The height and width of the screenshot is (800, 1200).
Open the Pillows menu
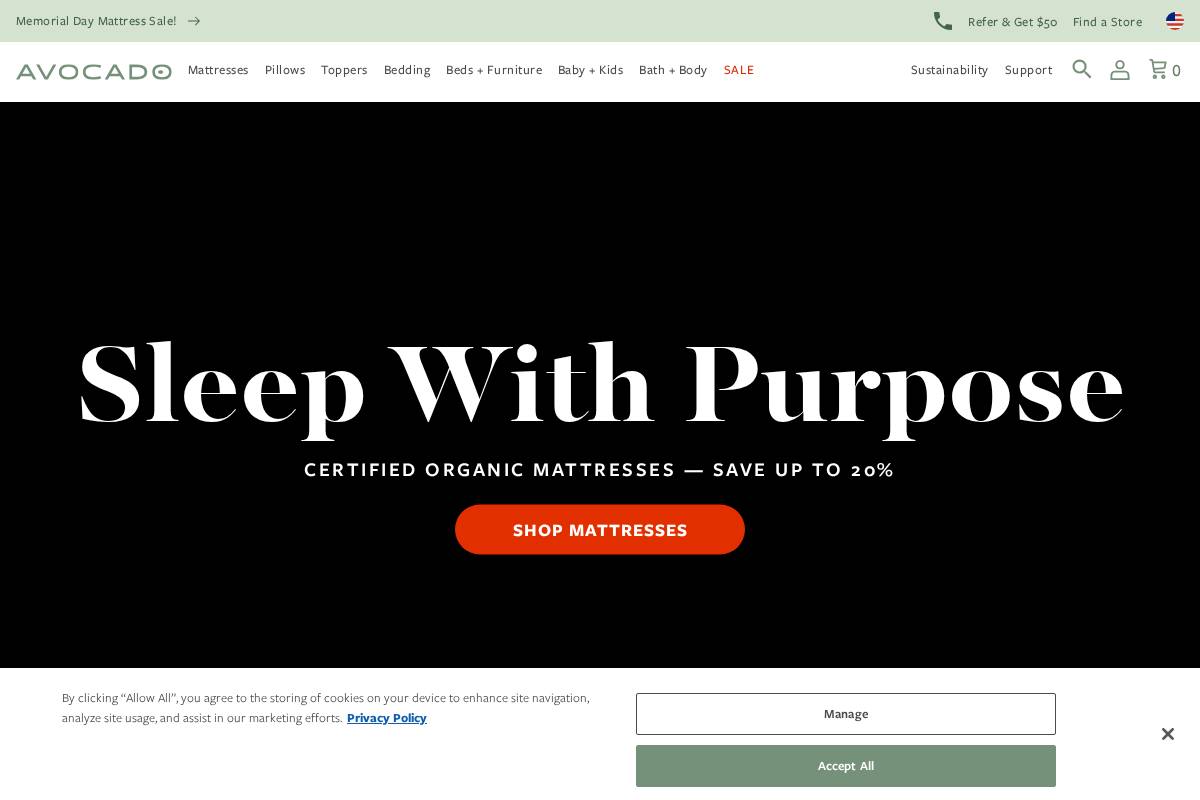[x=285, y=70]
